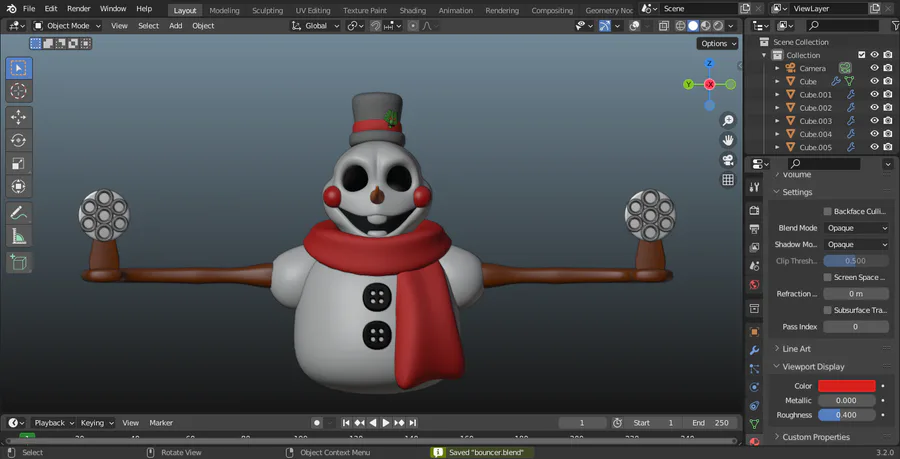
Task: Hide Cube.001 with its eye icon
Action: [x=874, y=95]
